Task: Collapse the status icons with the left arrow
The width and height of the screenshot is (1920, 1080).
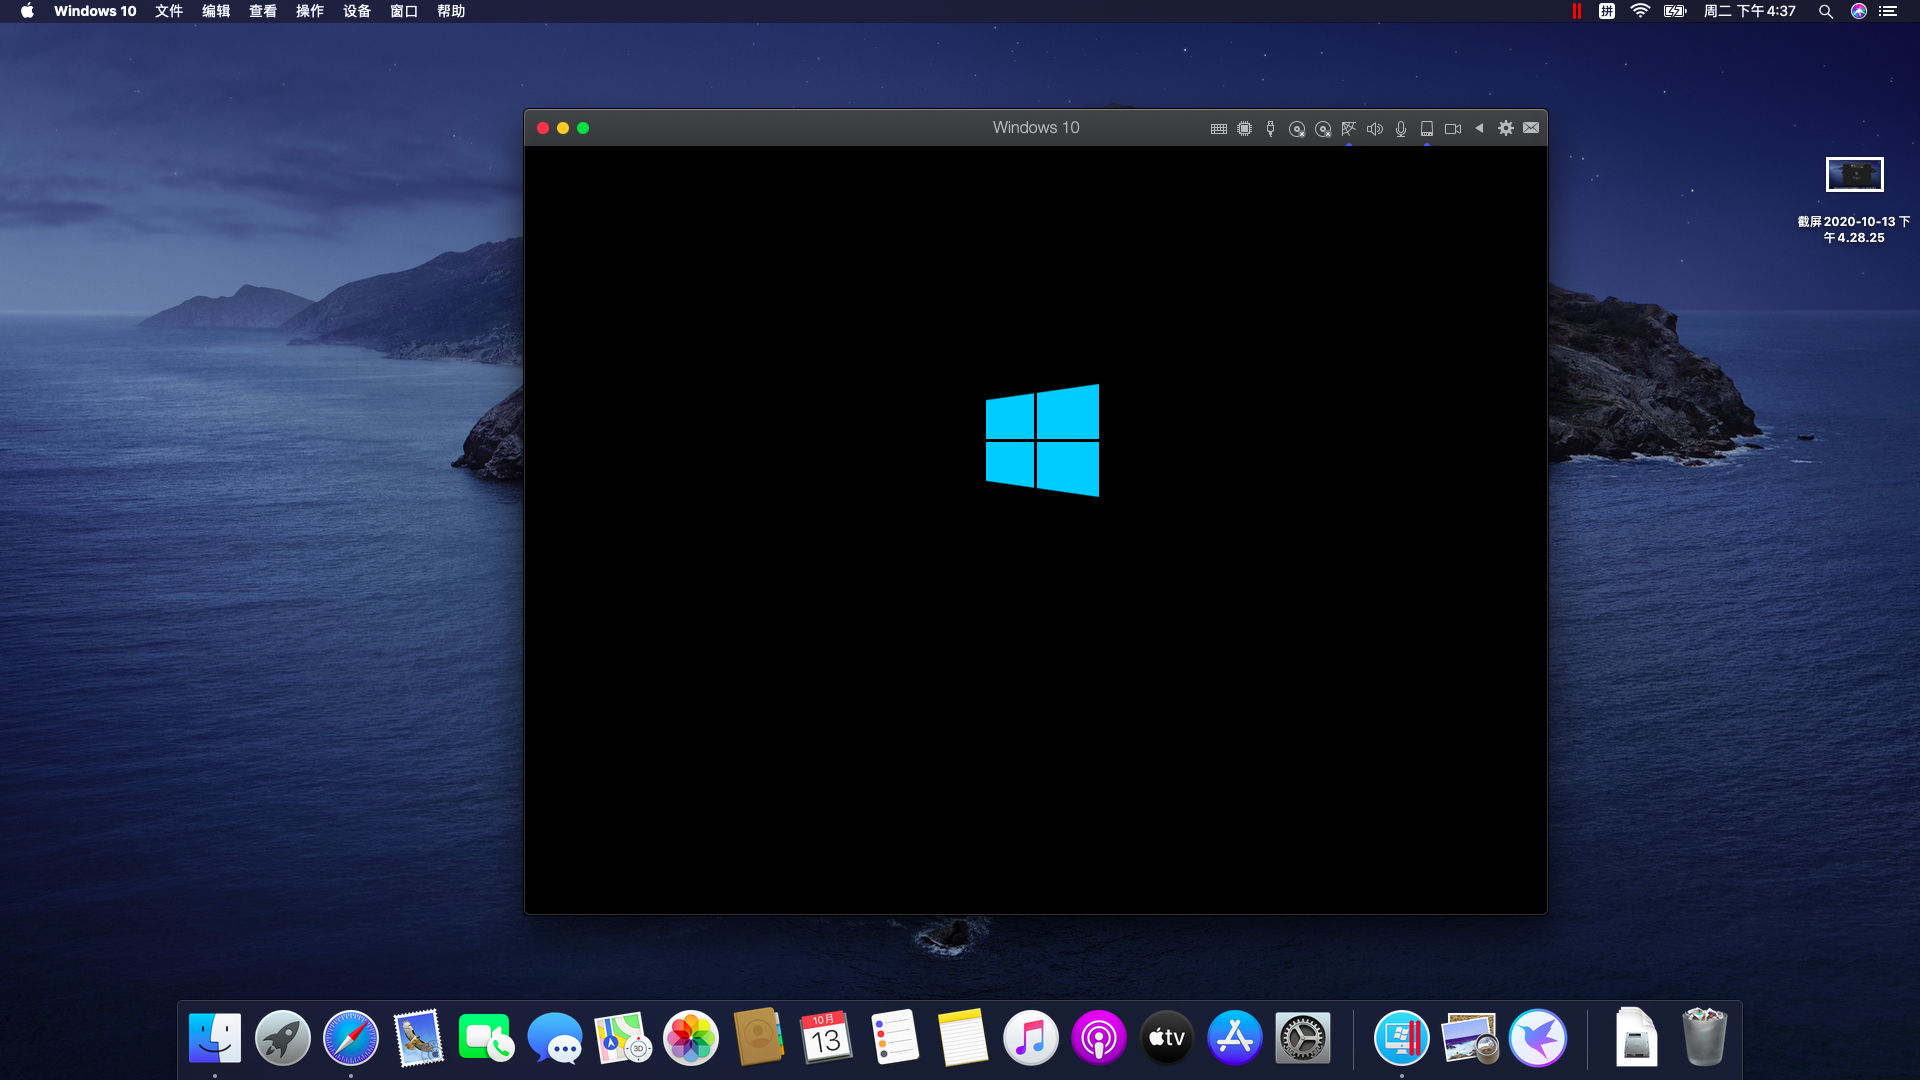Action: click(x=1479, y=128)
